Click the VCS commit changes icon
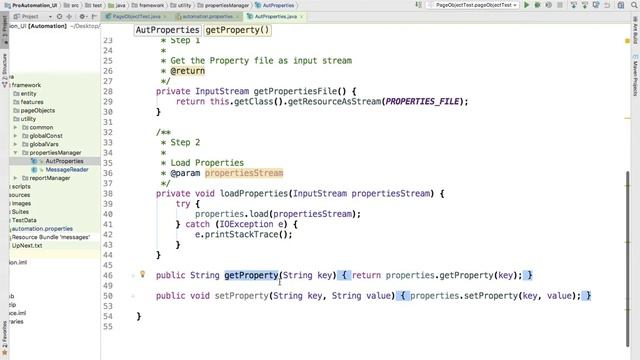This screenshot has width=640, height=360. pyautogui.click(x=585, y=5)
